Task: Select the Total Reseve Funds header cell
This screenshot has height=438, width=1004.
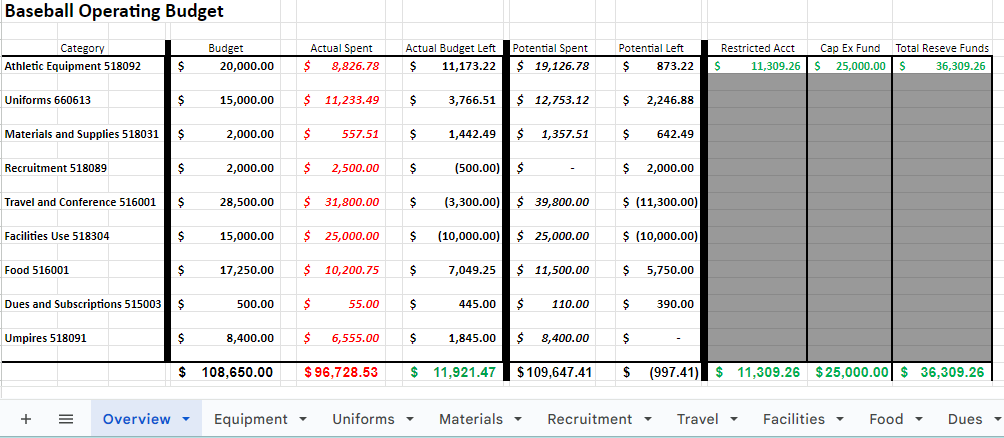Action: [x=942, y=48]
